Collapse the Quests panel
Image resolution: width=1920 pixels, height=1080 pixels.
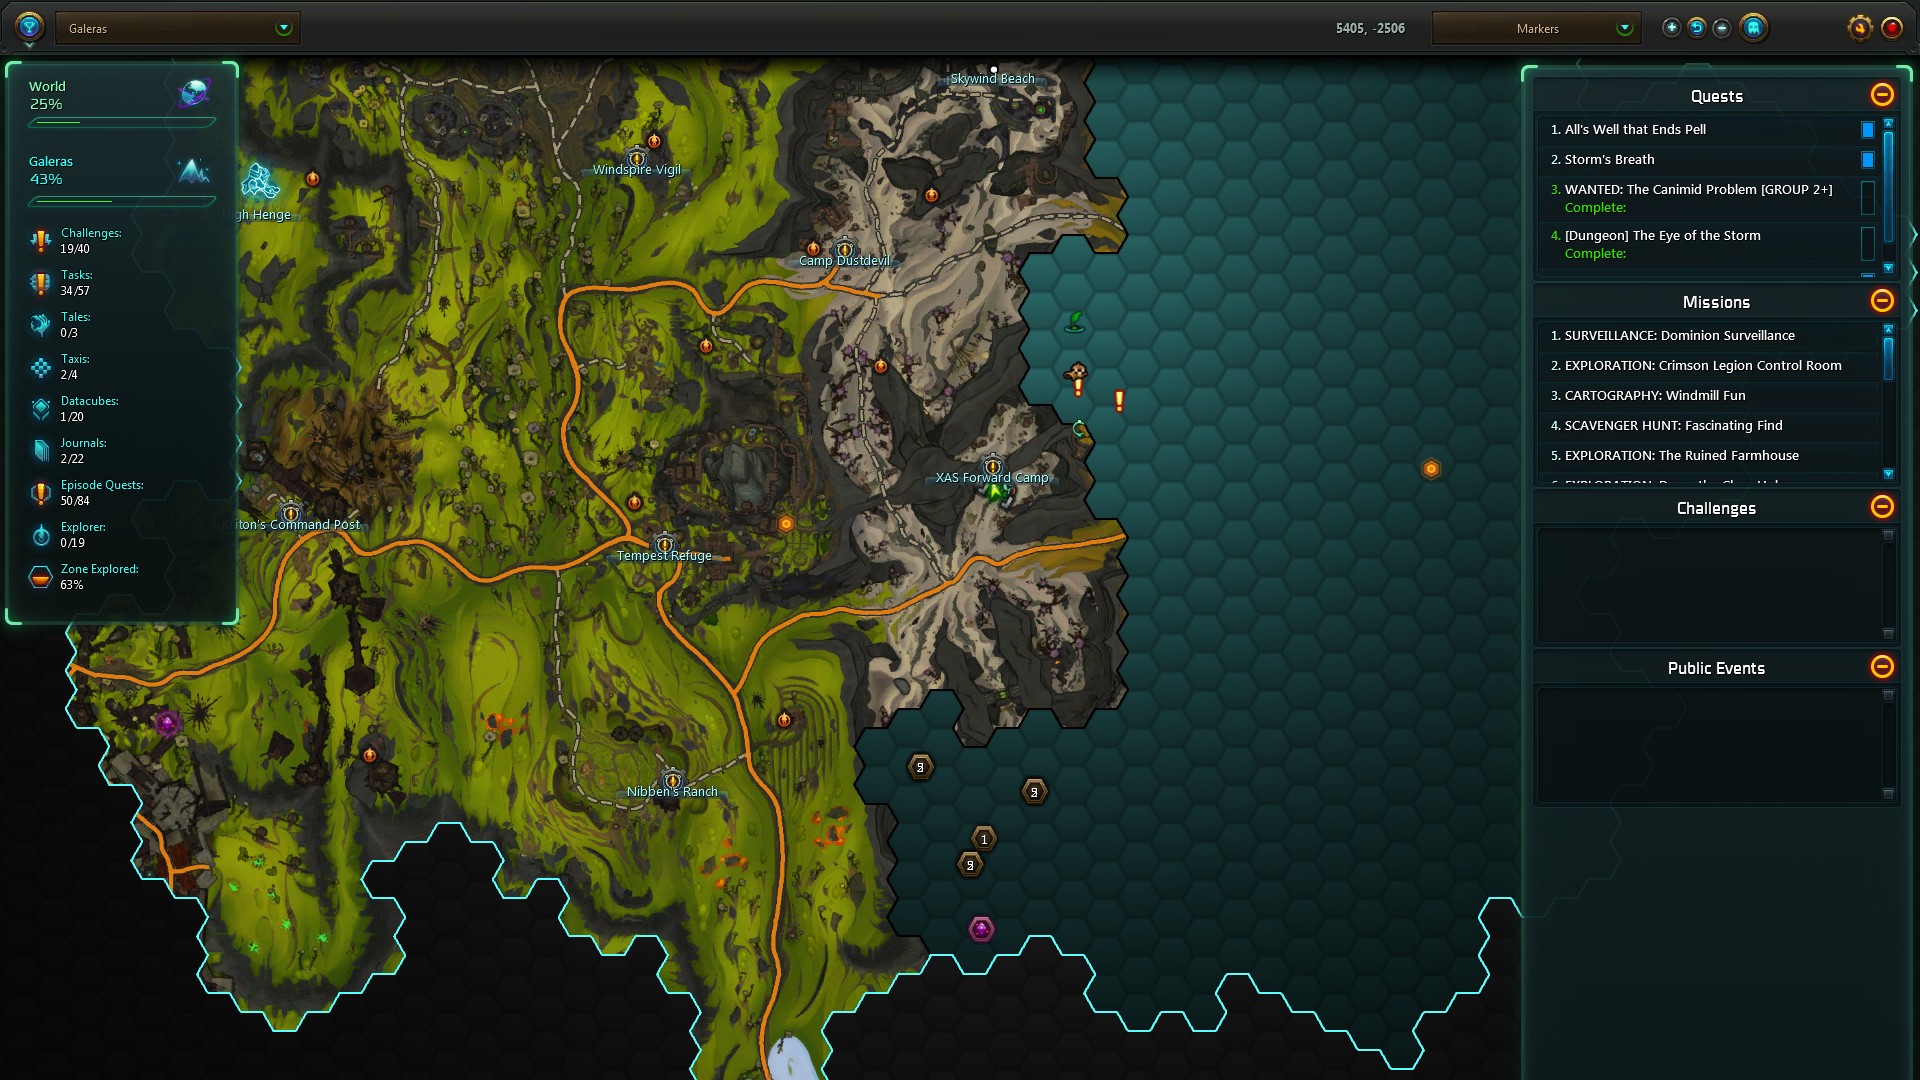pos(1882,95)
